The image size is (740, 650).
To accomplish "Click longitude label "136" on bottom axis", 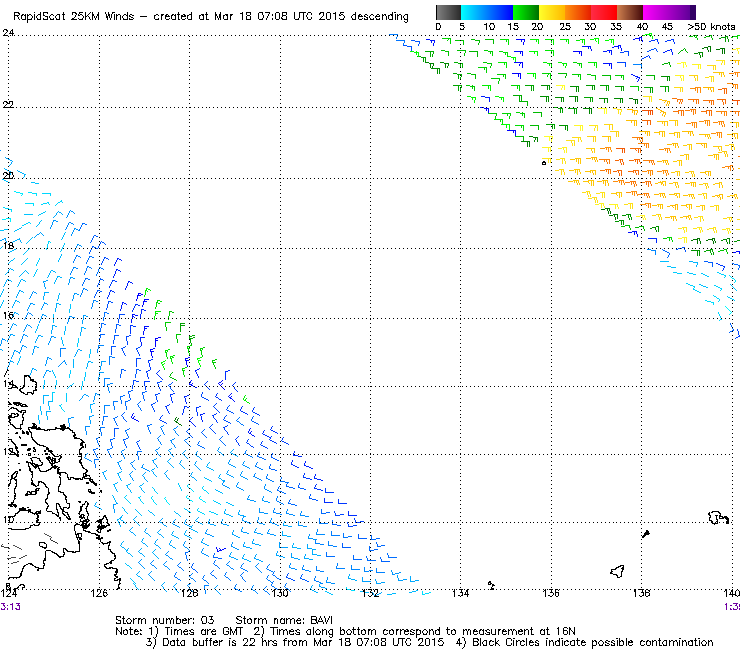I will pos(551,593).
